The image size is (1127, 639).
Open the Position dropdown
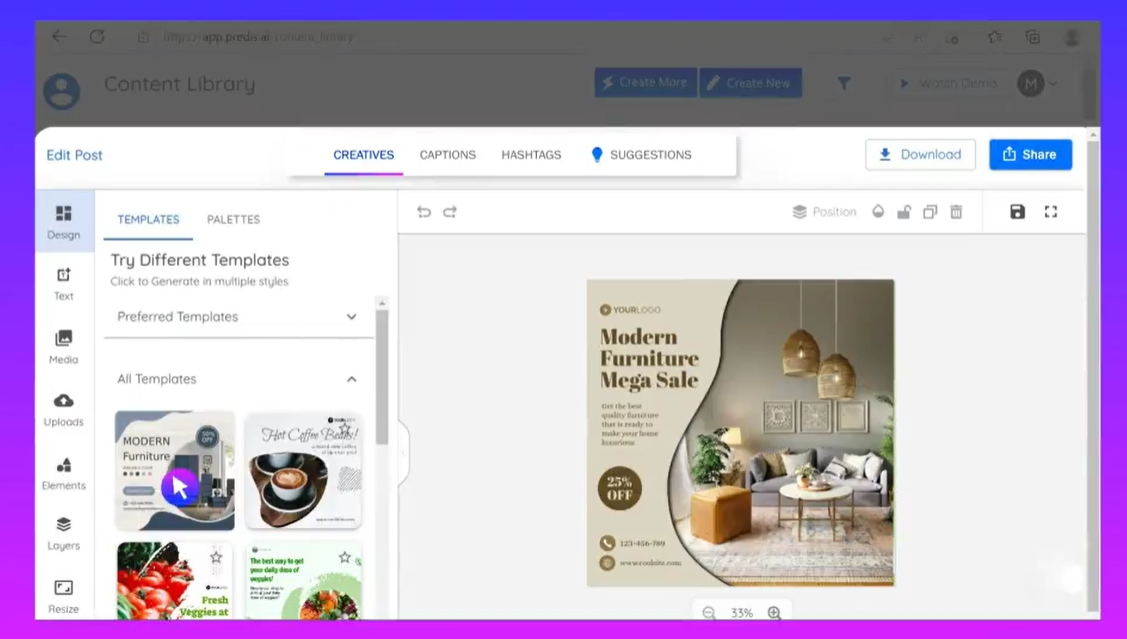(825, 212)
